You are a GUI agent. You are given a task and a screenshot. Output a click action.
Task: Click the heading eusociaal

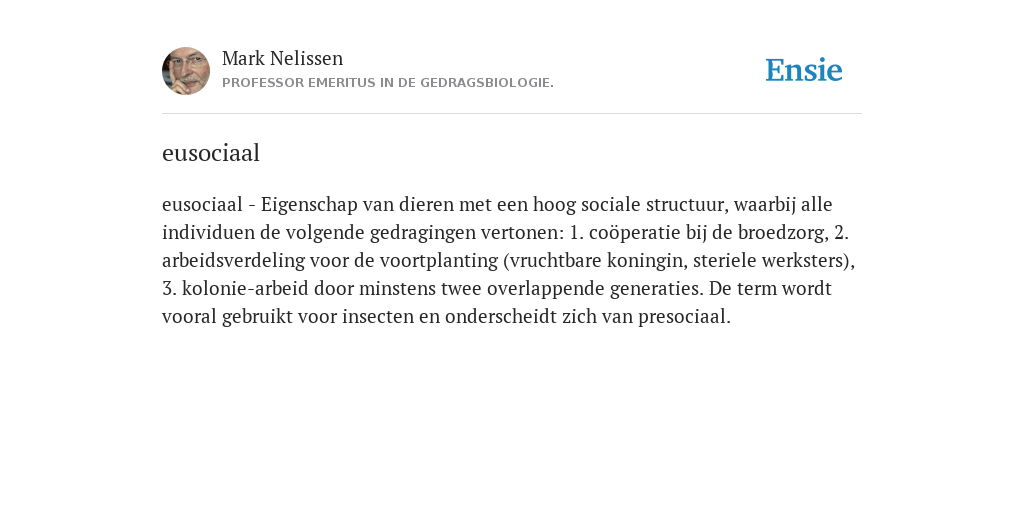[x=211, y=153]
